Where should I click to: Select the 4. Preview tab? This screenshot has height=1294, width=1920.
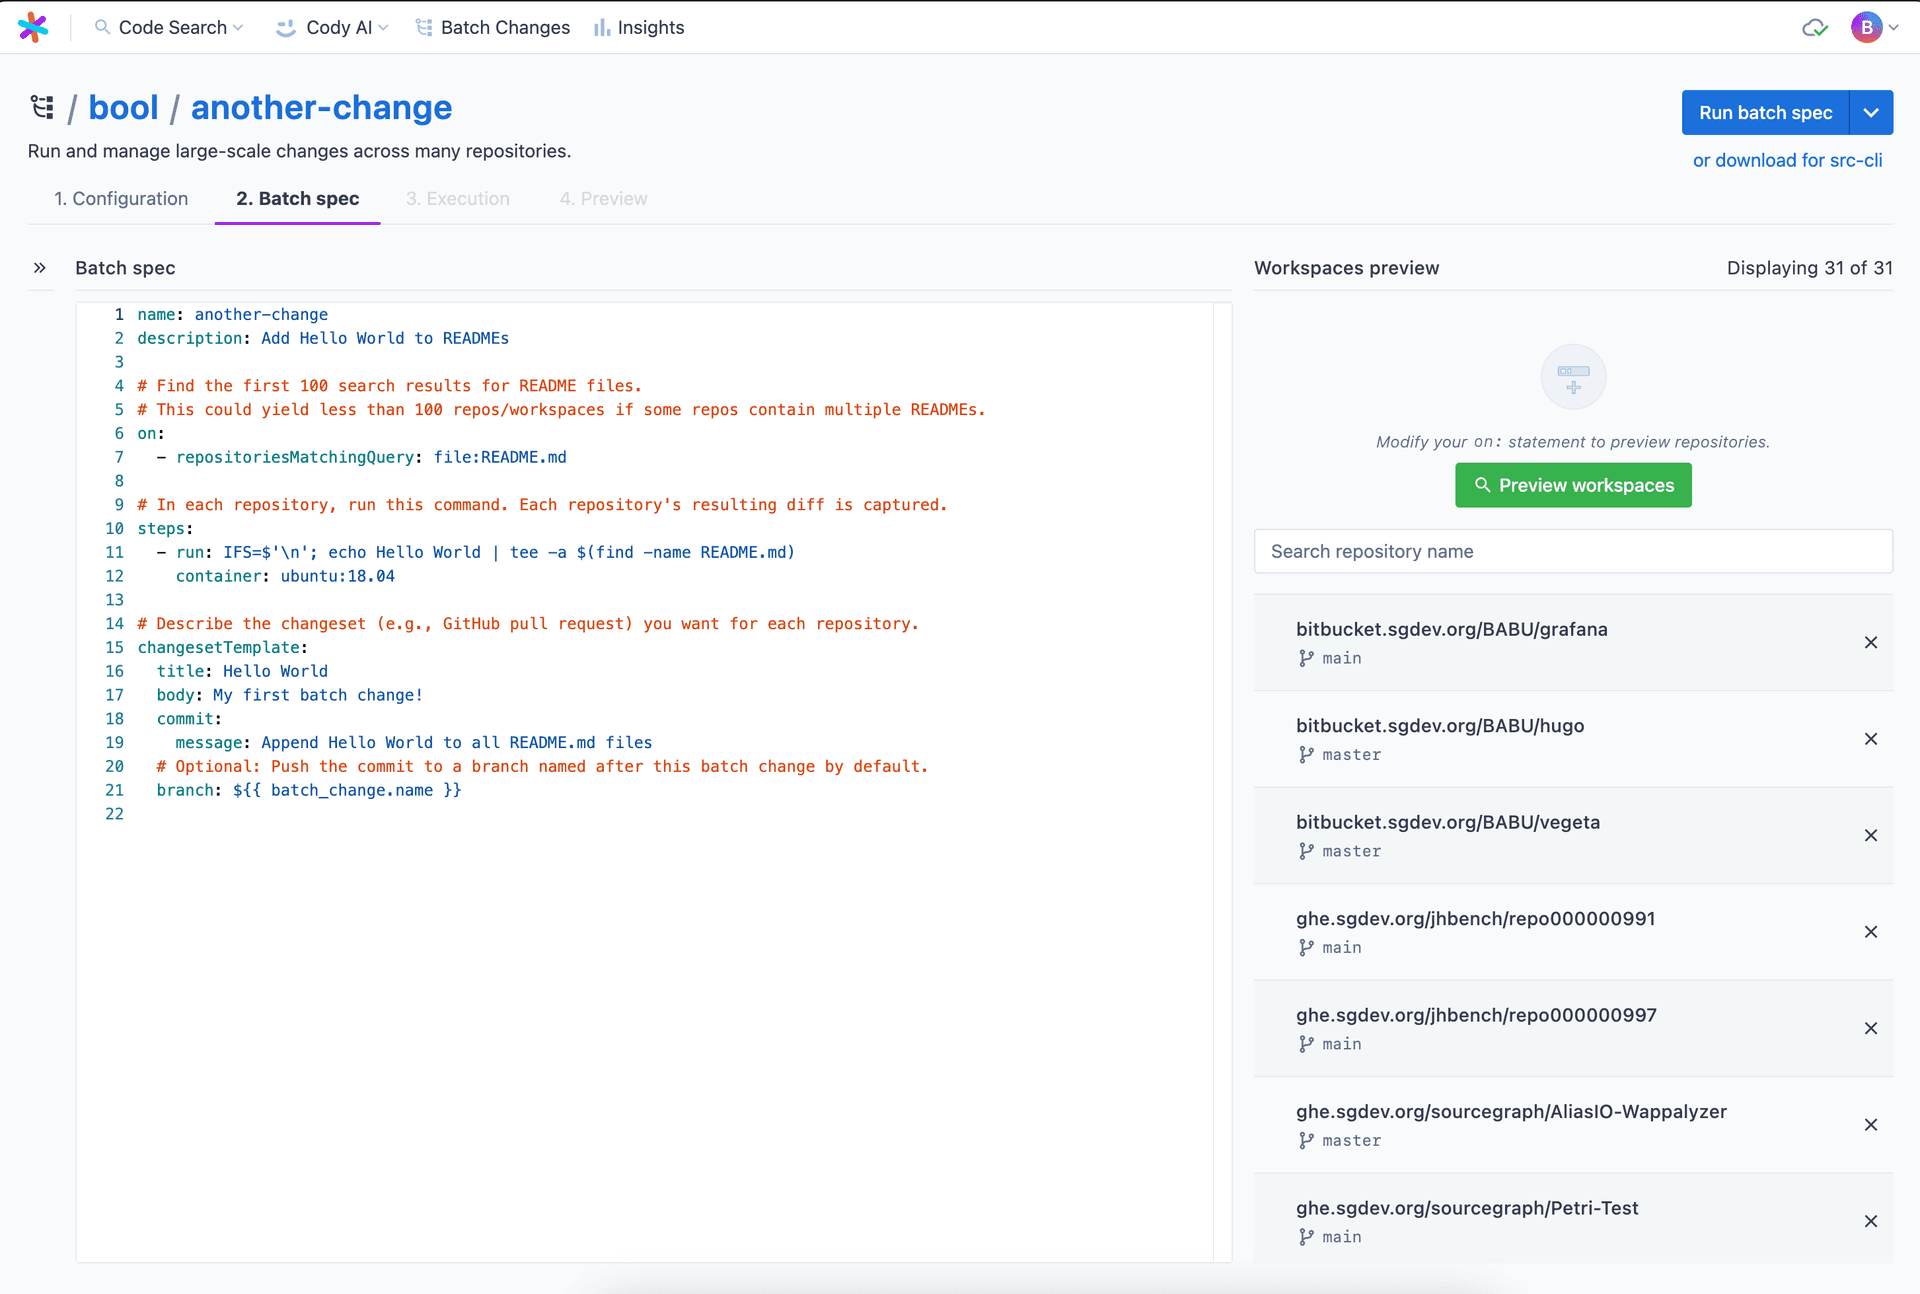click(x=603, y=198)
